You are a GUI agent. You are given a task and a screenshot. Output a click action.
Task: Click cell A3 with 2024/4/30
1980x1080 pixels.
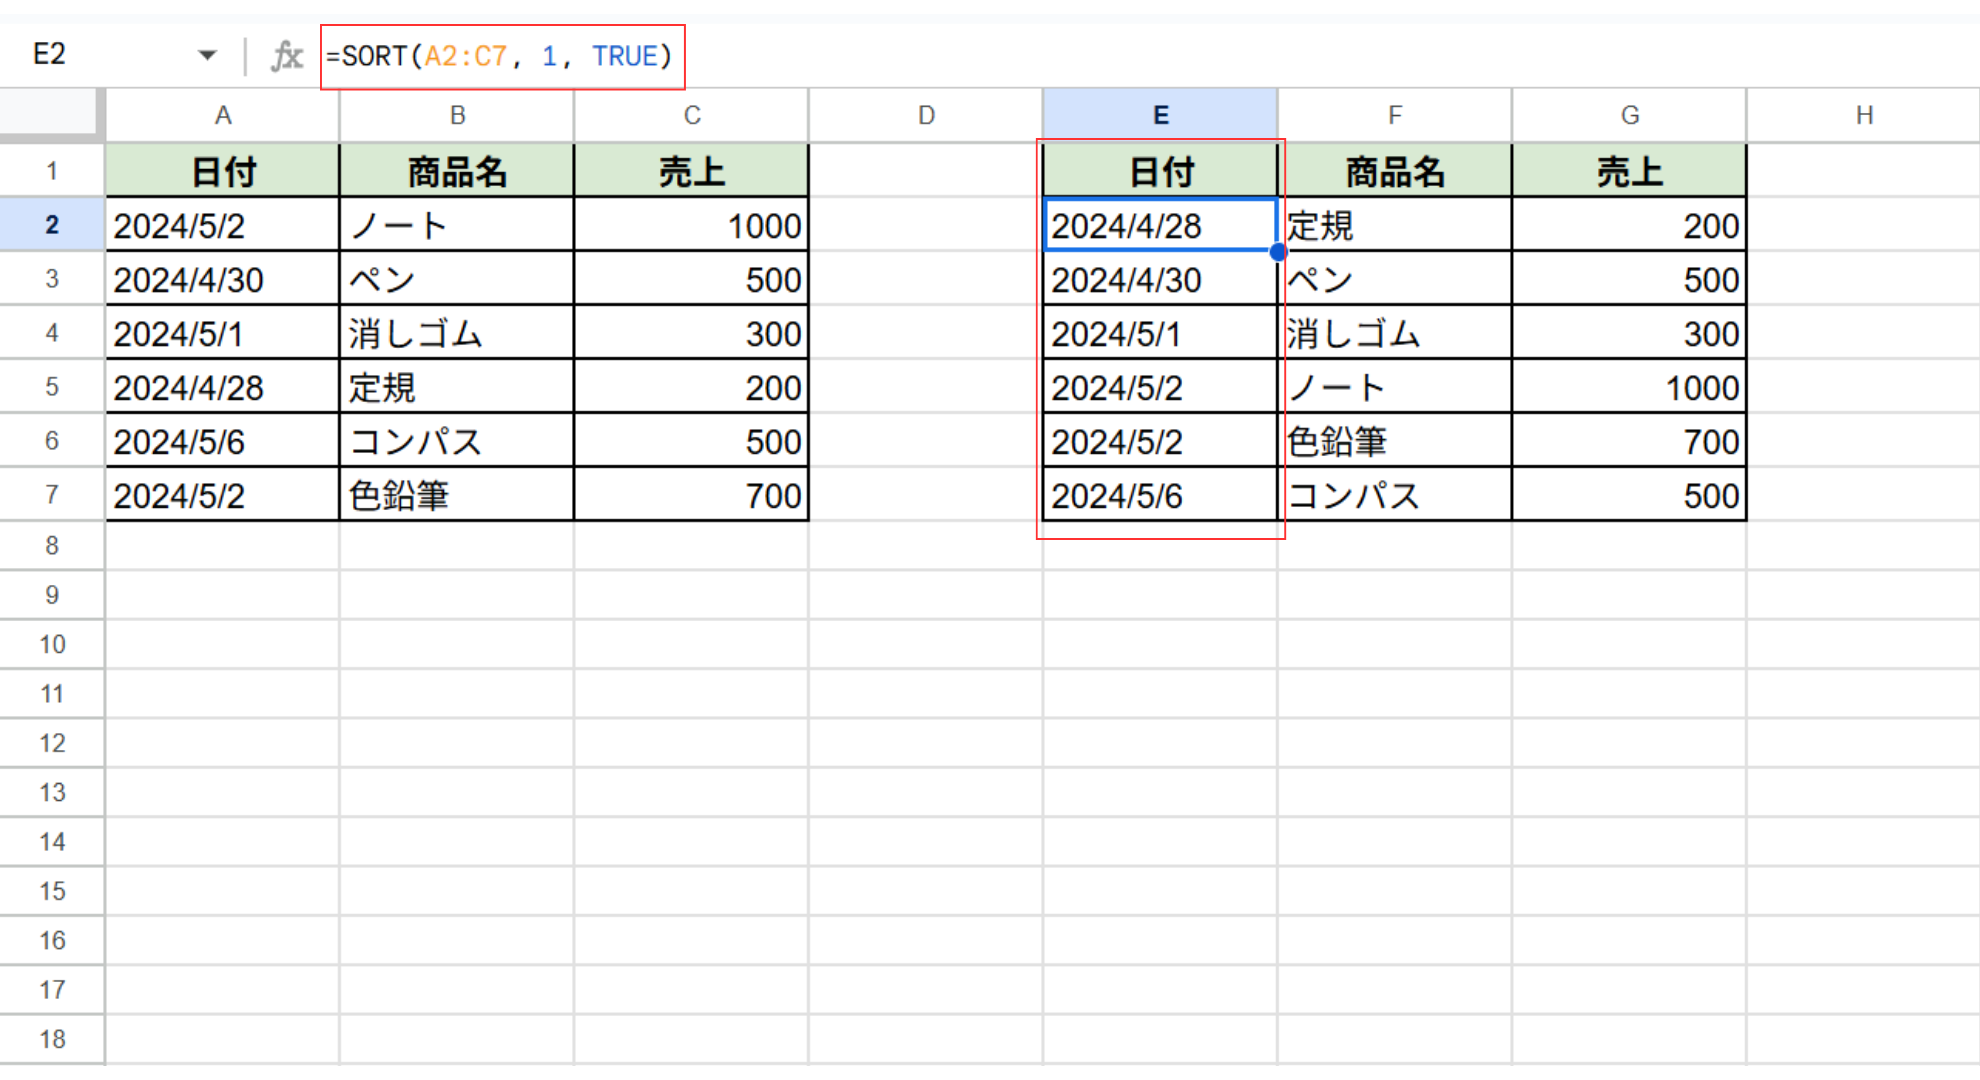tap(223, 279)
